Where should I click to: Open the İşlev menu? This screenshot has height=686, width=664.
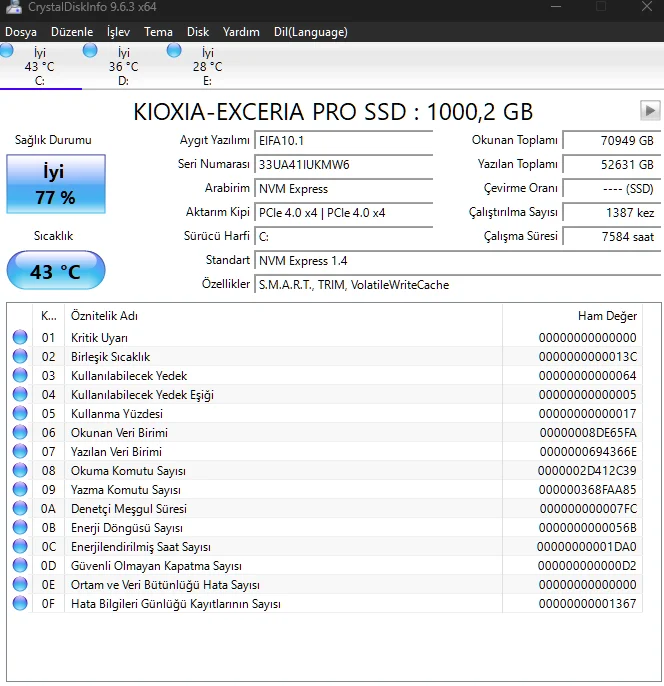pyautogui.click(x=118, y=32)
